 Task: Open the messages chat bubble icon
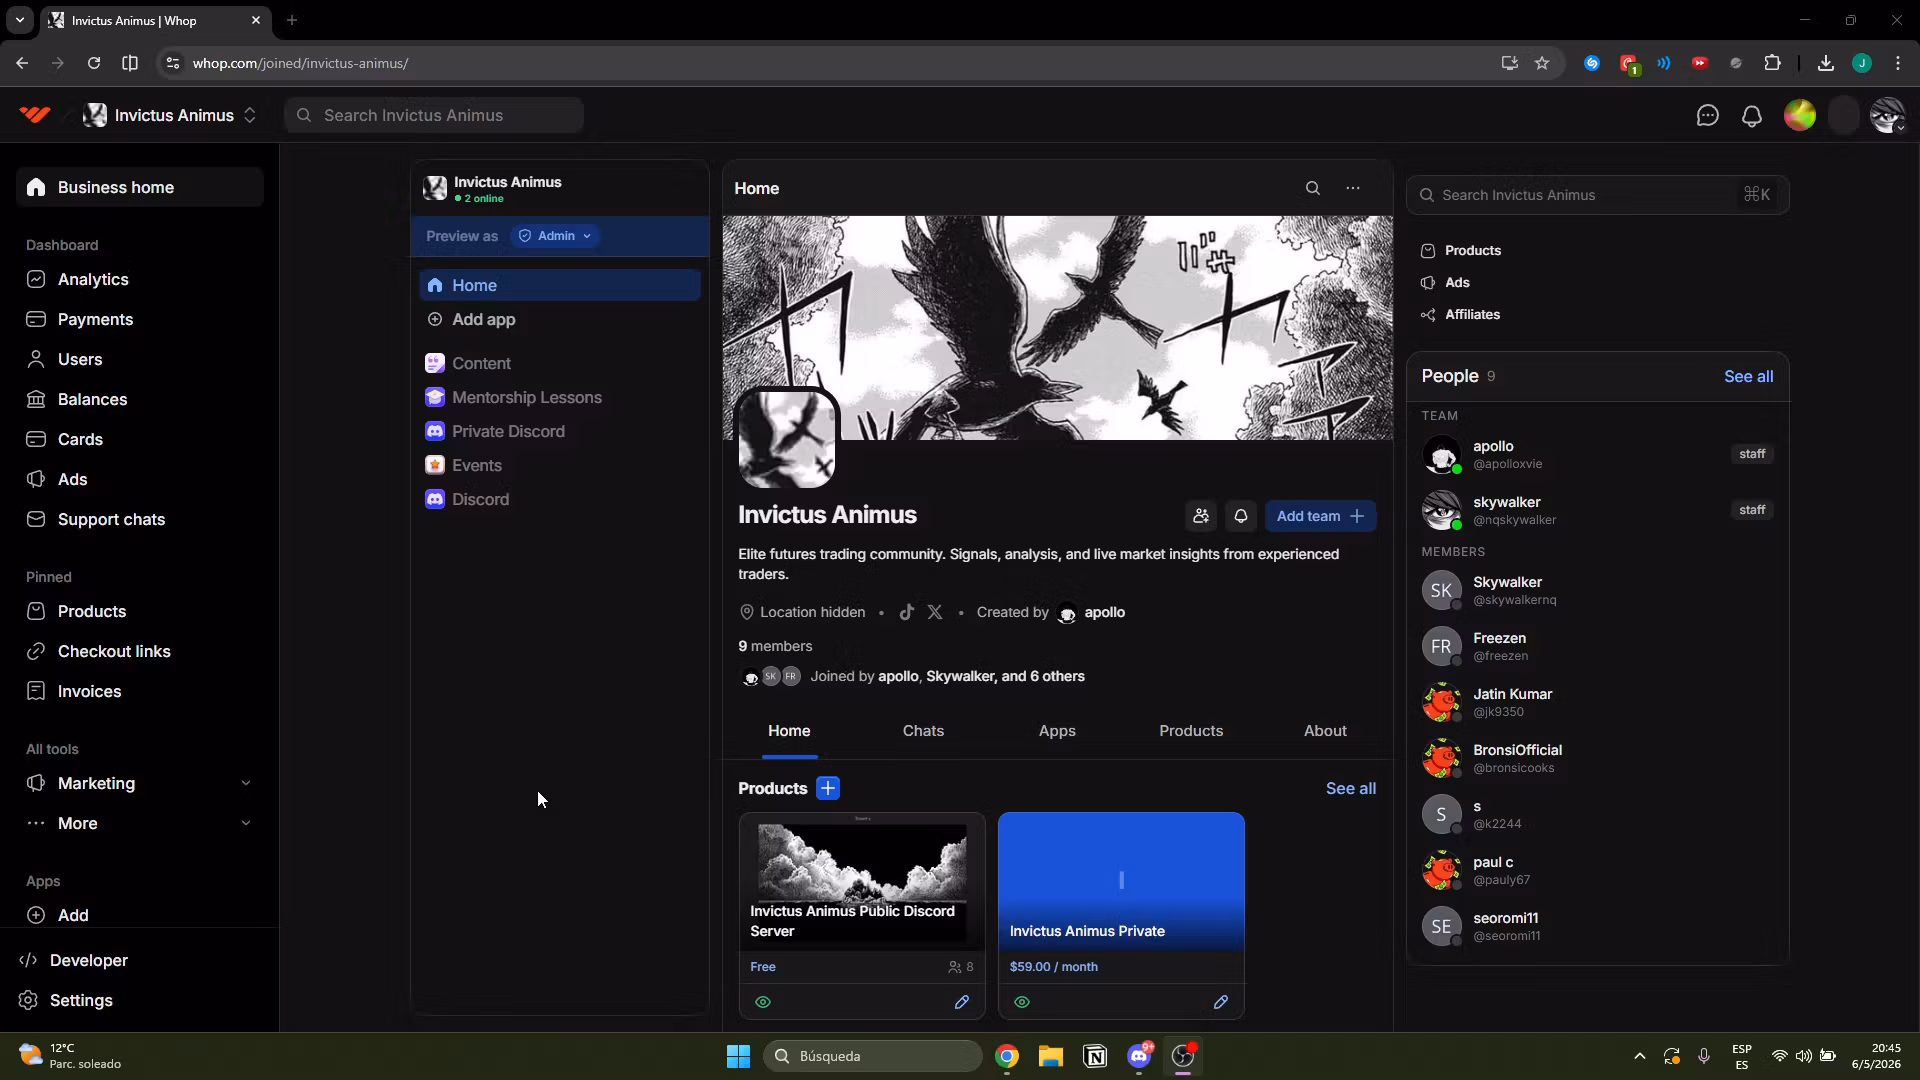(1707, 116)
